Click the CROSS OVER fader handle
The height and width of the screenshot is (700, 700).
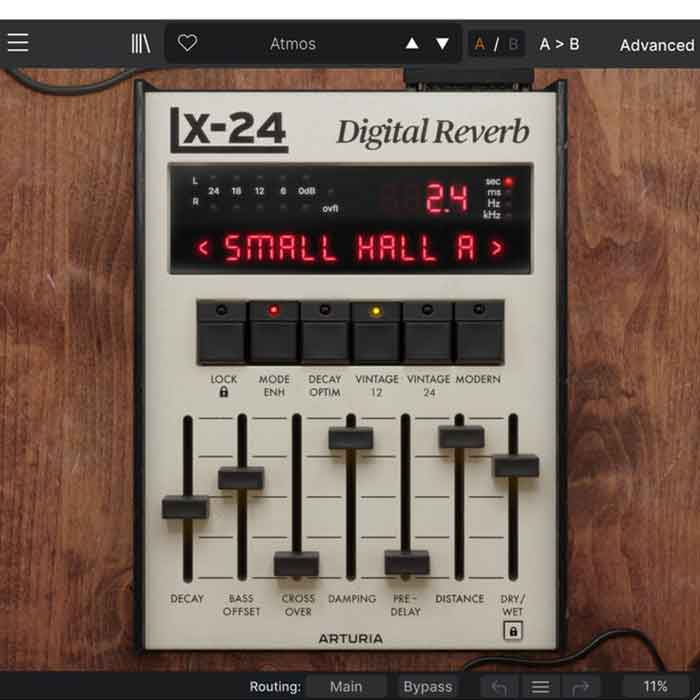tap(296, 563)
